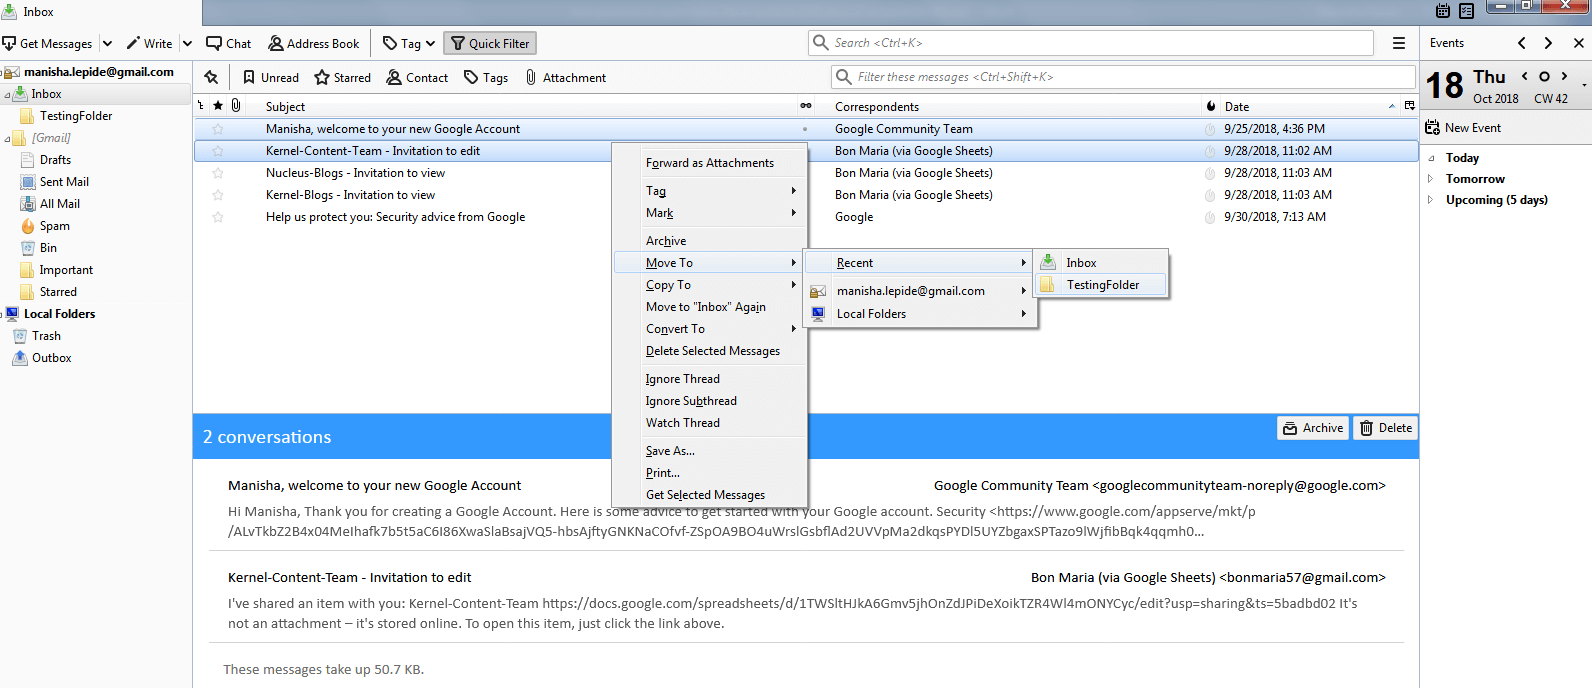This screenshot has width=1594, height=688.
Task: Collapse the [Gmail] folder tree
Action: [x=7, y=139]
